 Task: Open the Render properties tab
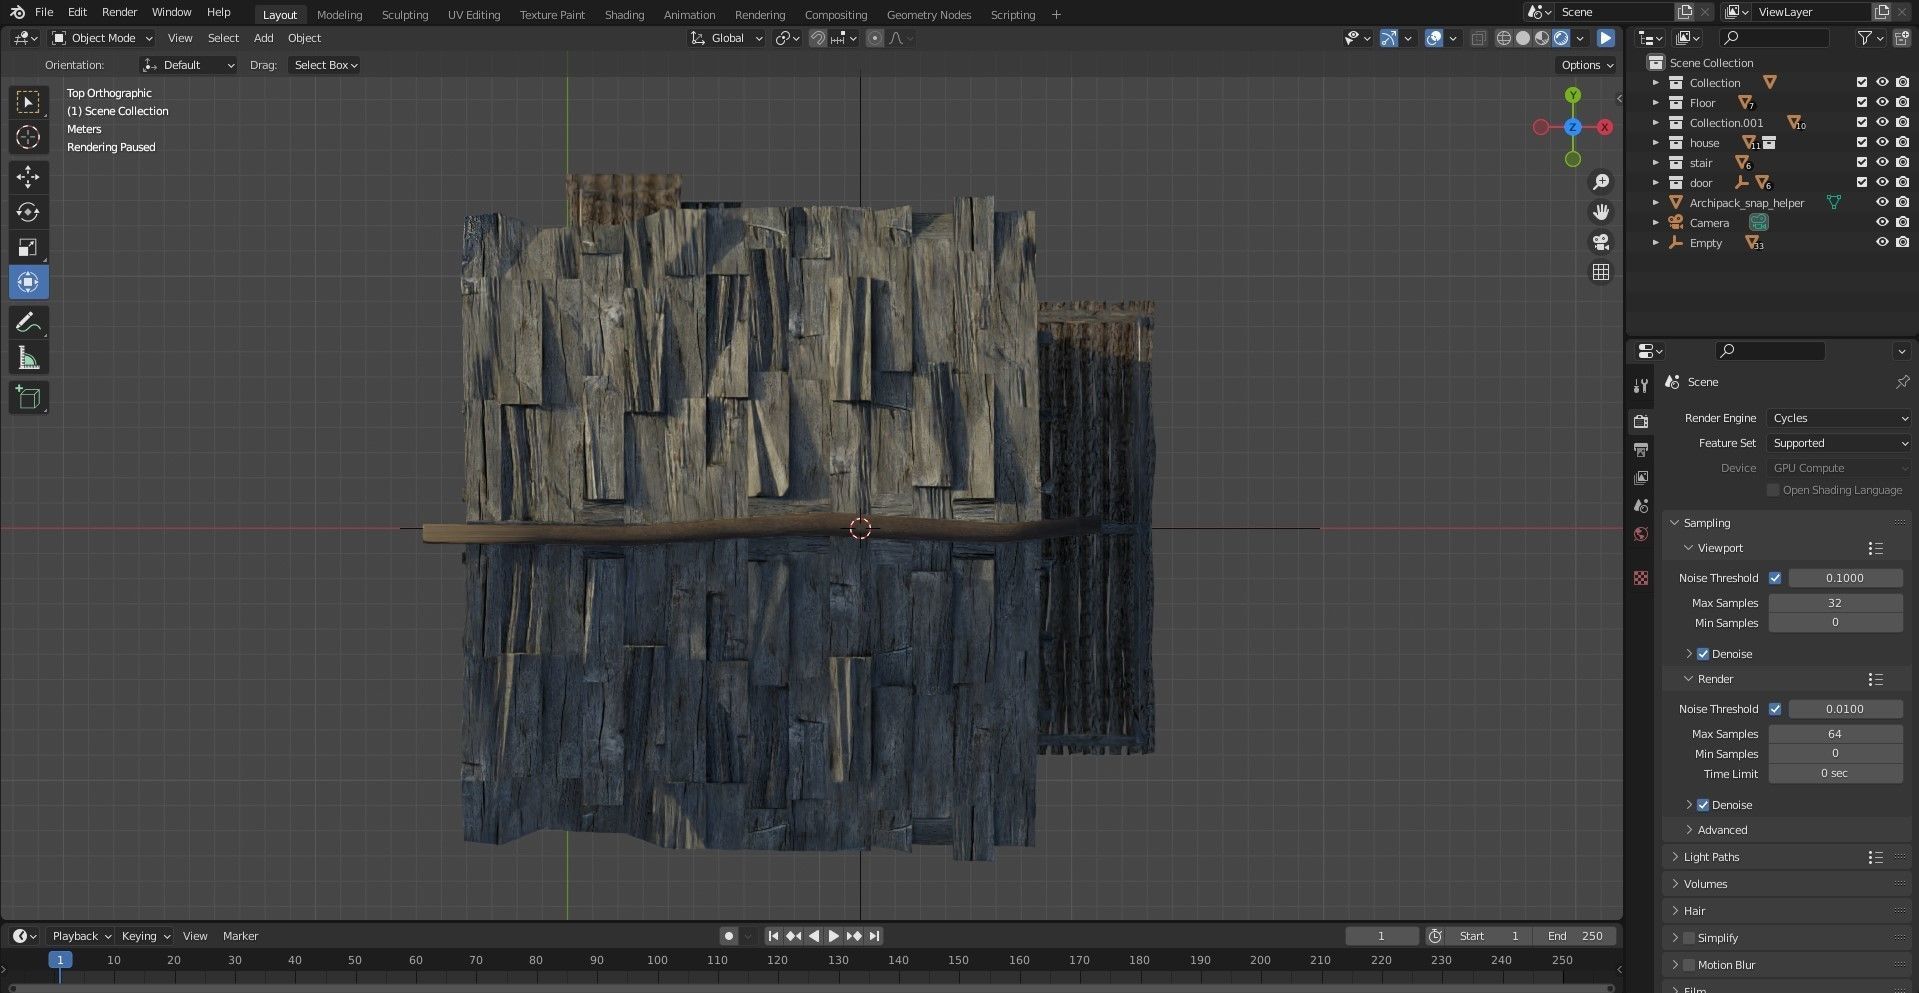pyautogui.click(x=1641, y=421)
